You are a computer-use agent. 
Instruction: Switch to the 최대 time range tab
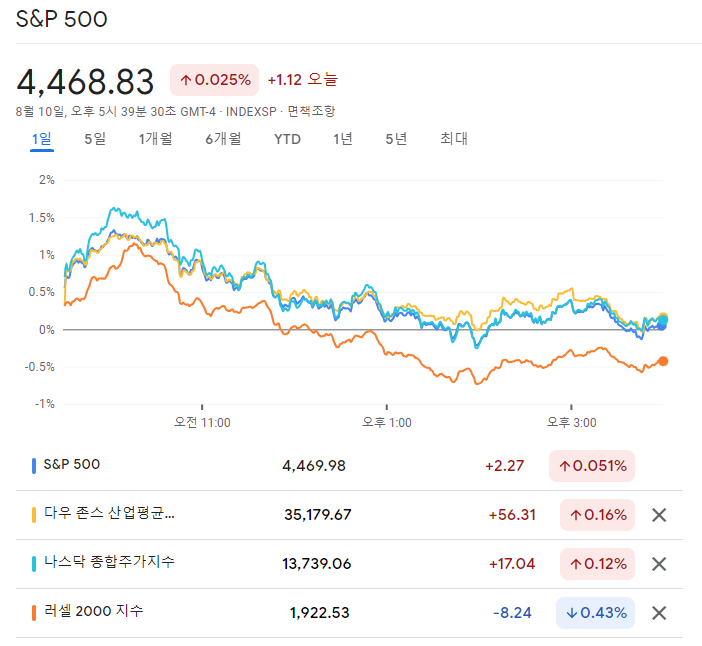[x=454, y=139]
